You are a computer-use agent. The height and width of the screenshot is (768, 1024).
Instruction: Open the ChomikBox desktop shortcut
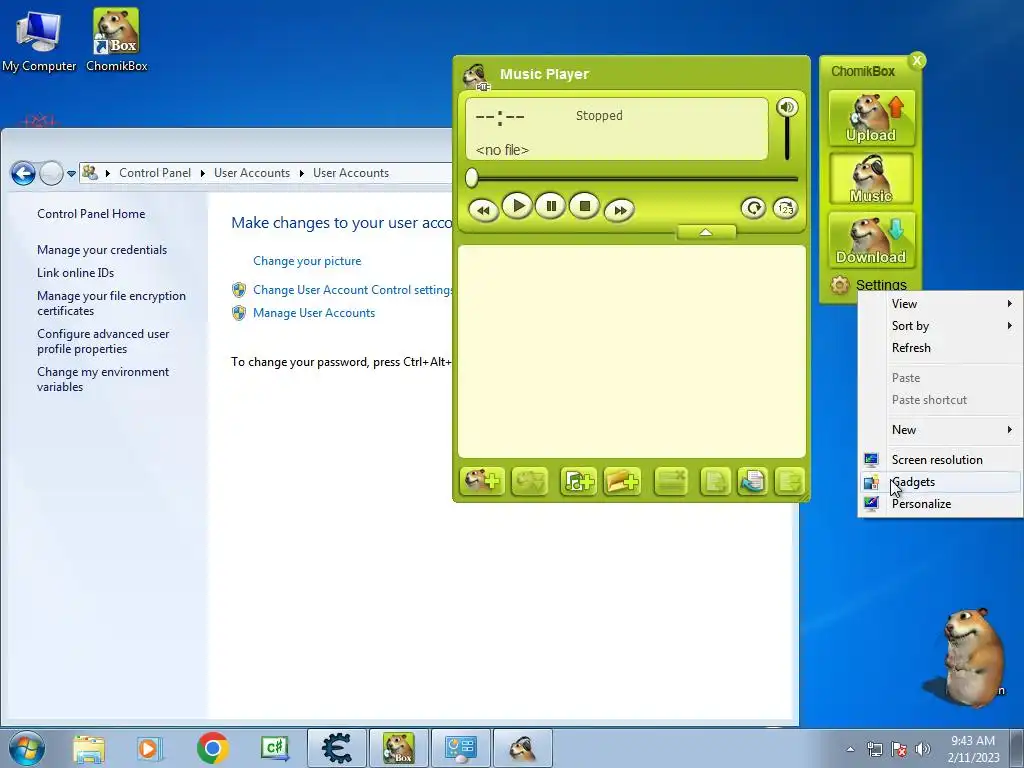pos(116,41)
